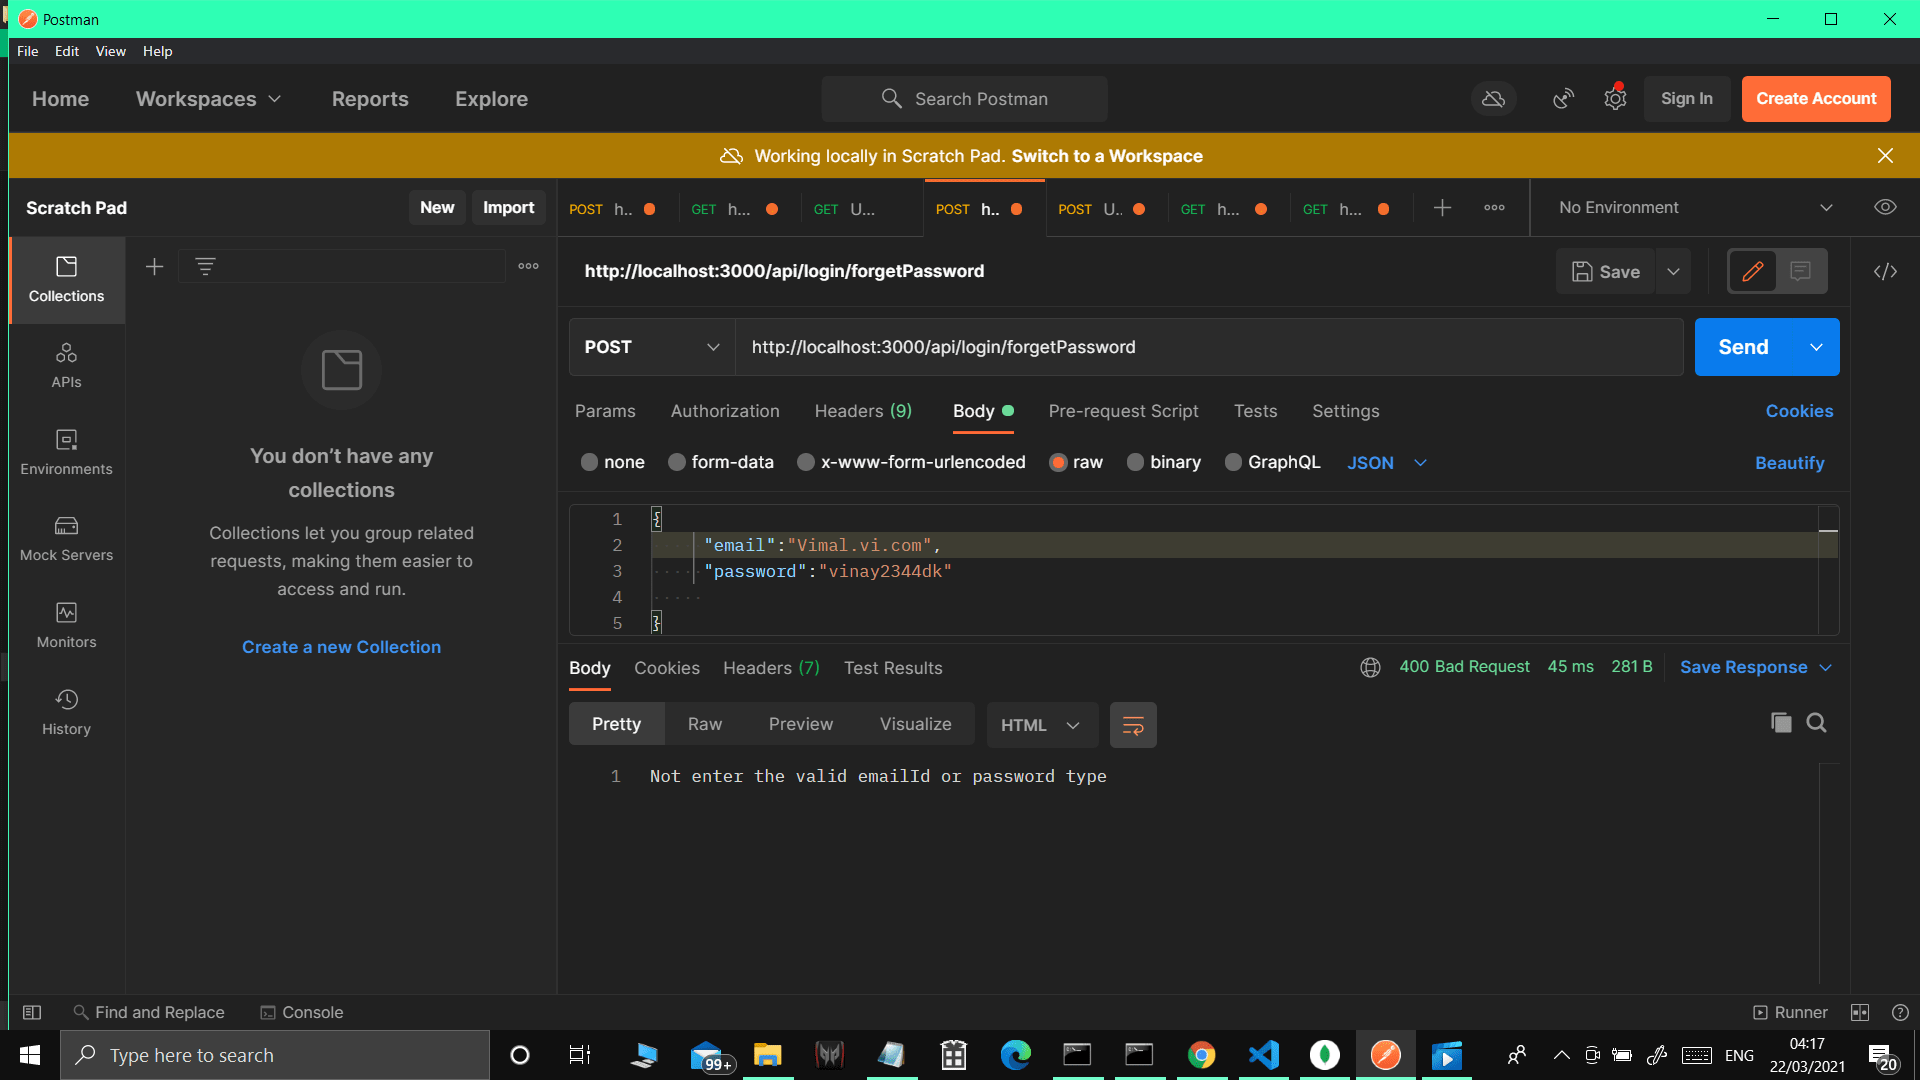
Task: Open the History sidebar panel
Action: pyautogui.click(x=66, y=712)
